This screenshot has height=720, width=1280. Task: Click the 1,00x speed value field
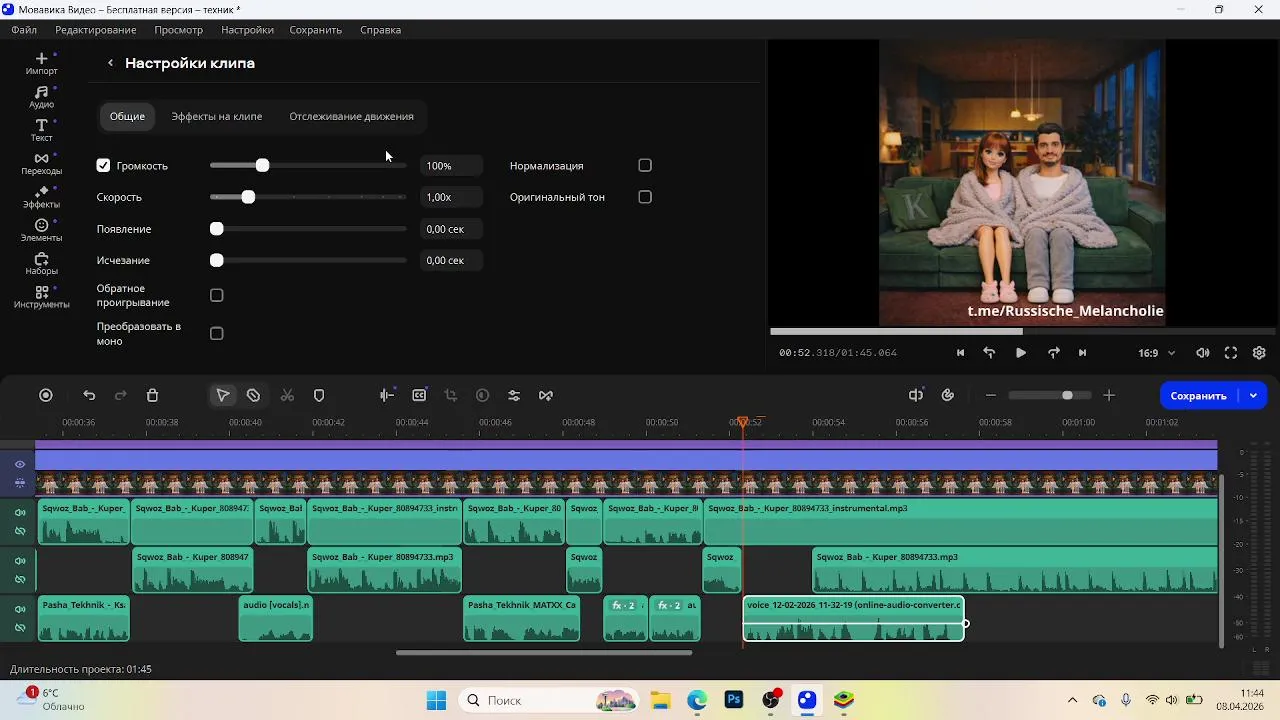click(x=451, y=197)
